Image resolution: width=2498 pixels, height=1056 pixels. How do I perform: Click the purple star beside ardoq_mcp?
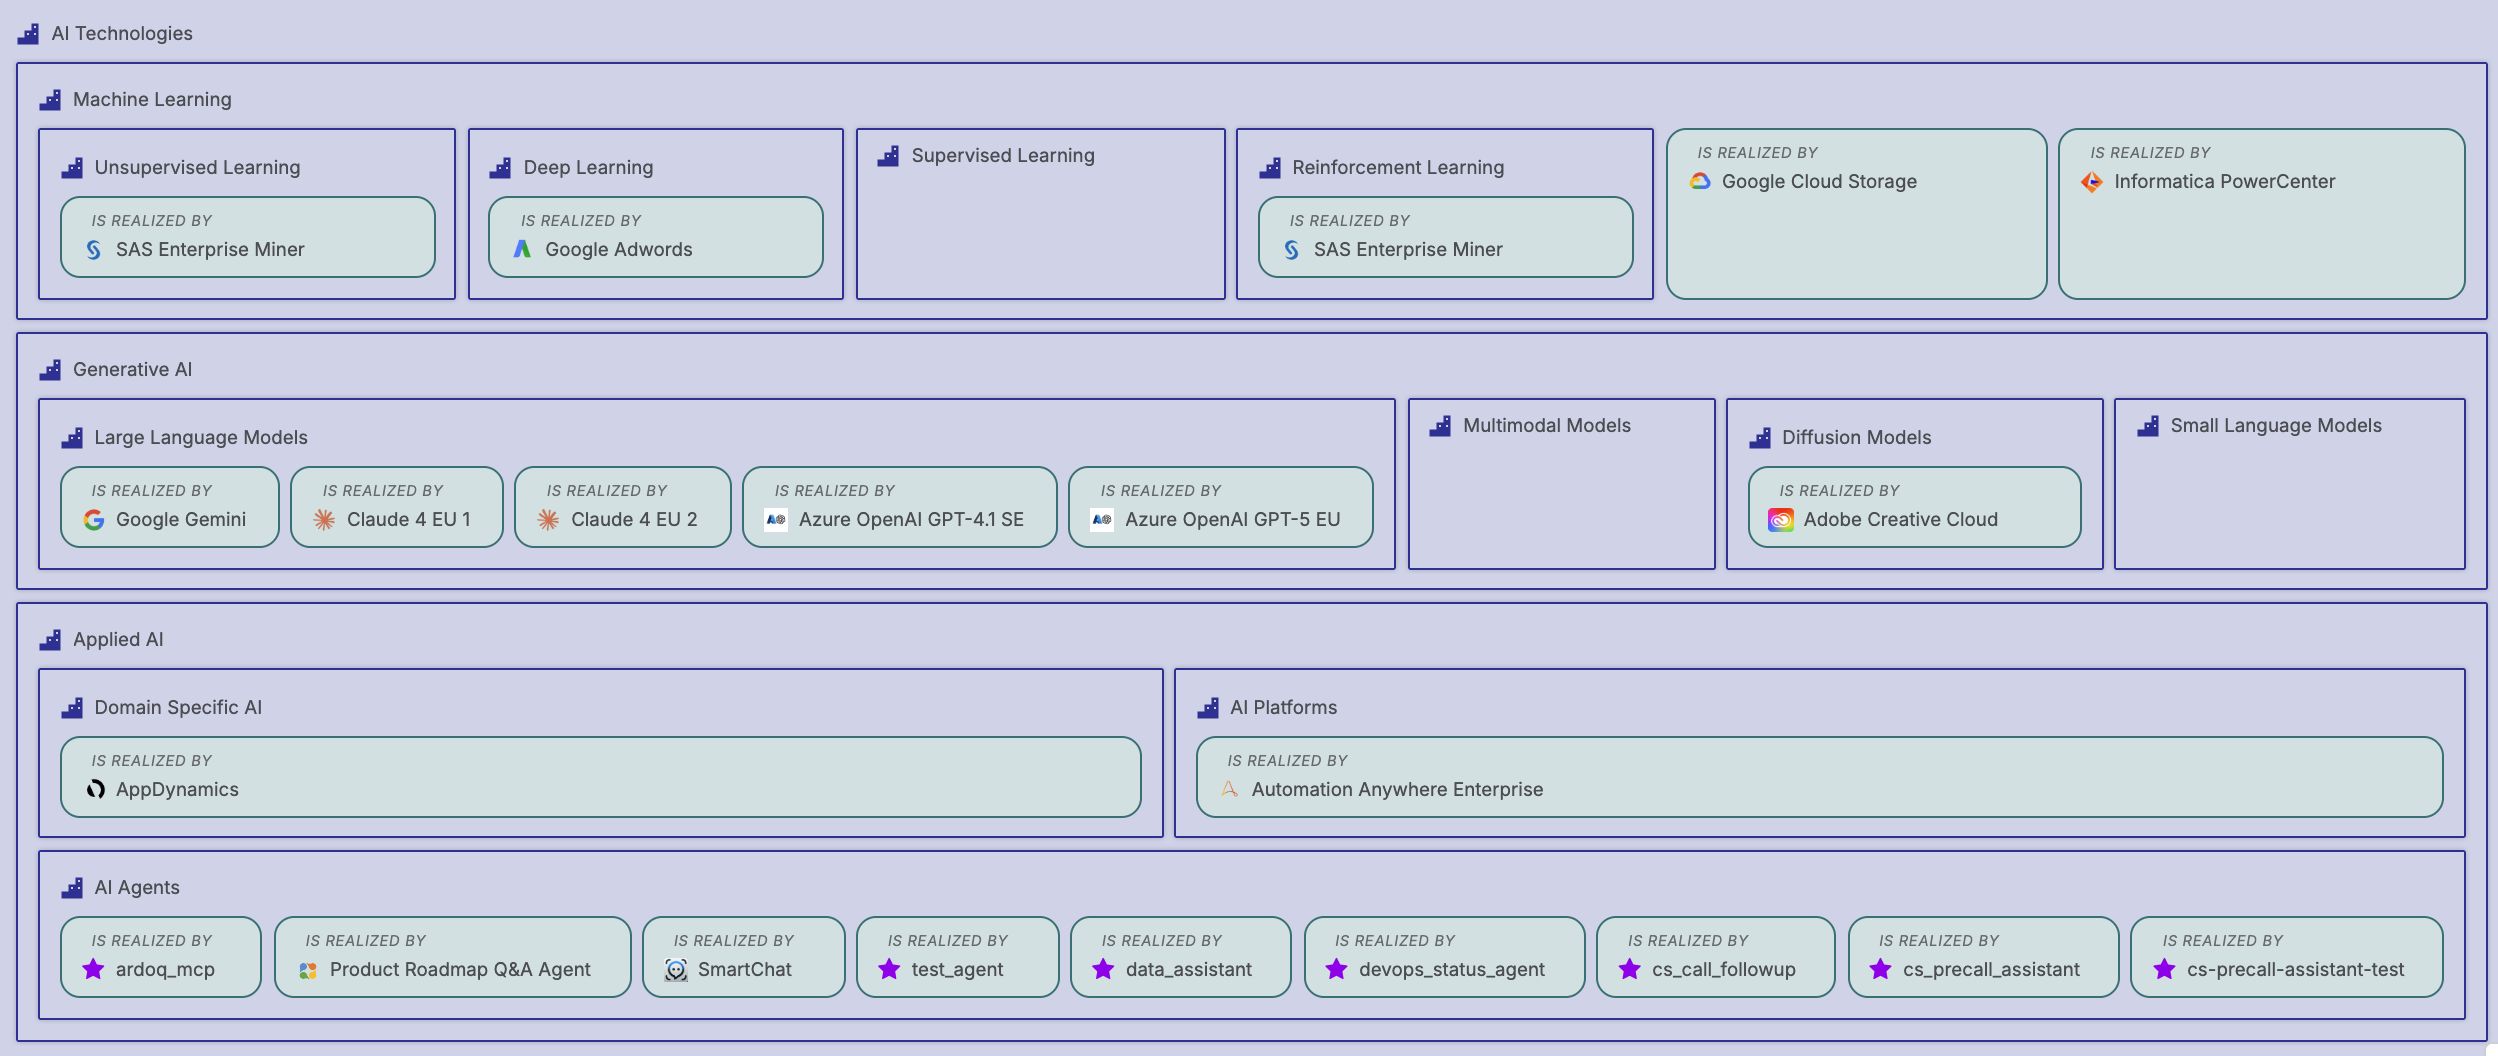93,969
